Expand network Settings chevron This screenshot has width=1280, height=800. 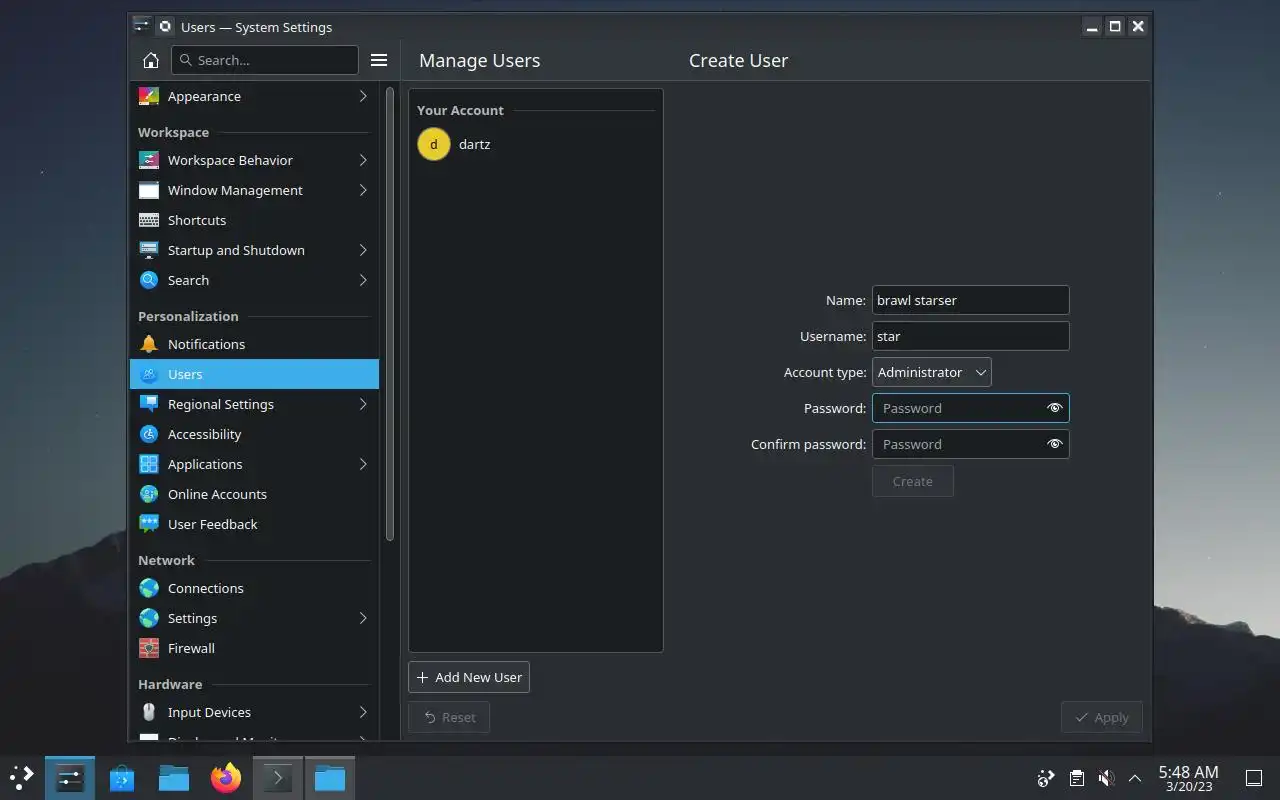[363, 618]
